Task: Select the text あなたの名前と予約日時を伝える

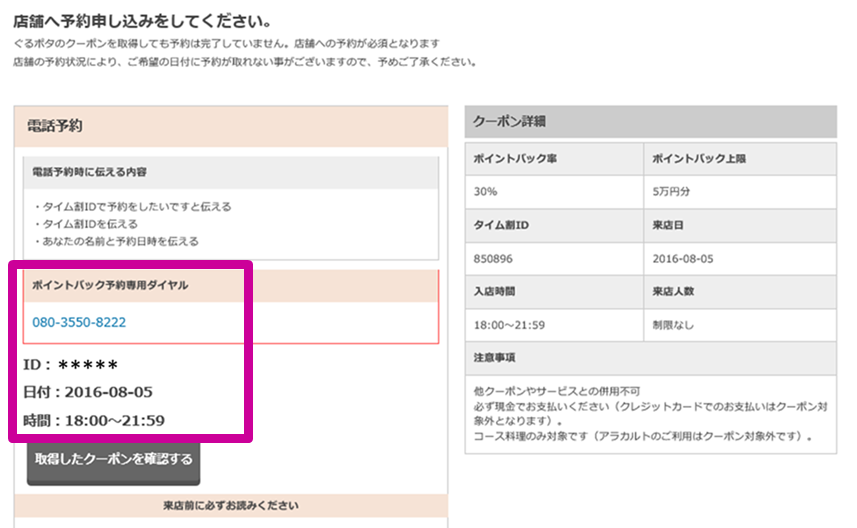Action: point(121,241)
